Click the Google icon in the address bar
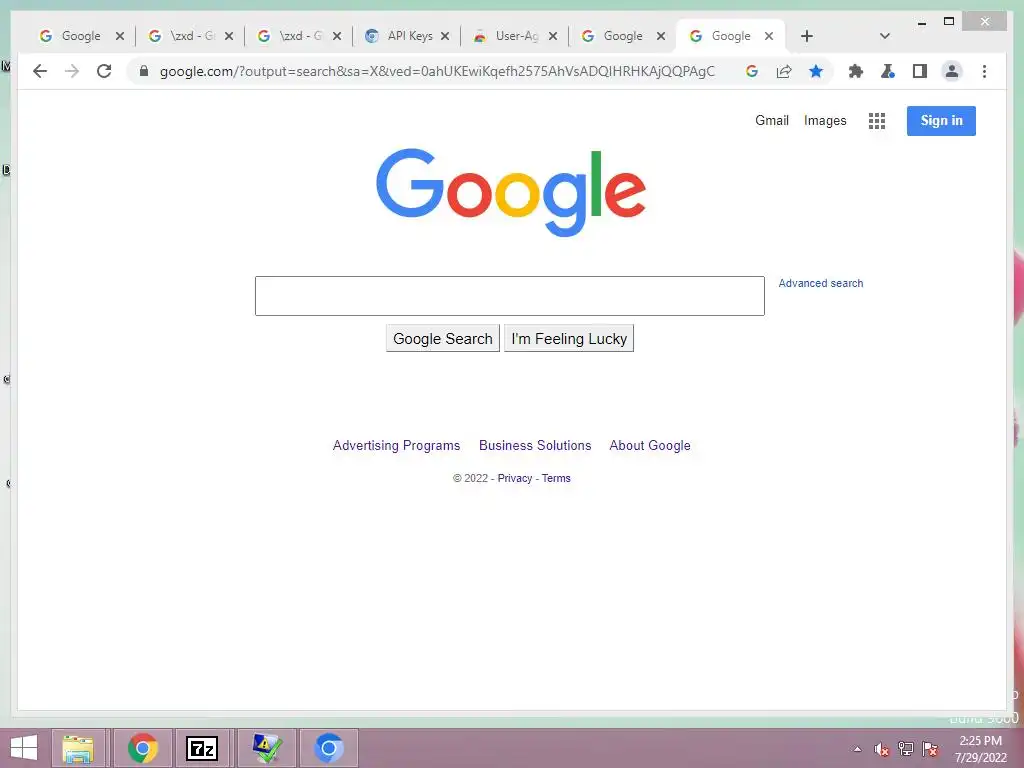 752,71
